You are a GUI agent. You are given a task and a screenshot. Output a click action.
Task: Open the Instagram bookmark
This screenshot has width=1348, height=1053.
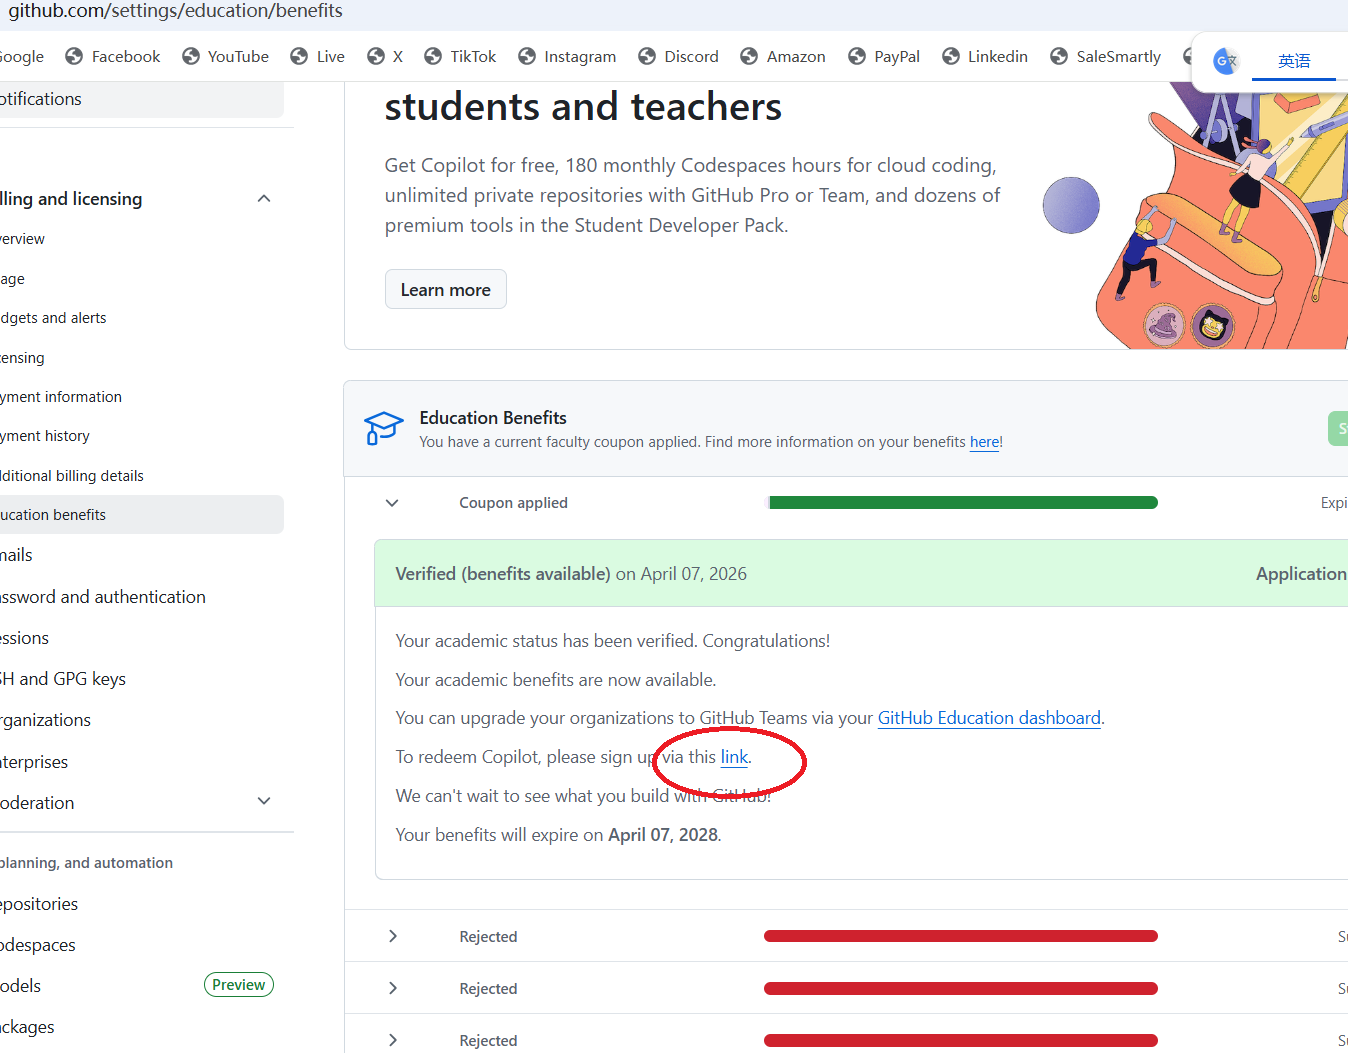[x=567, y=57]
